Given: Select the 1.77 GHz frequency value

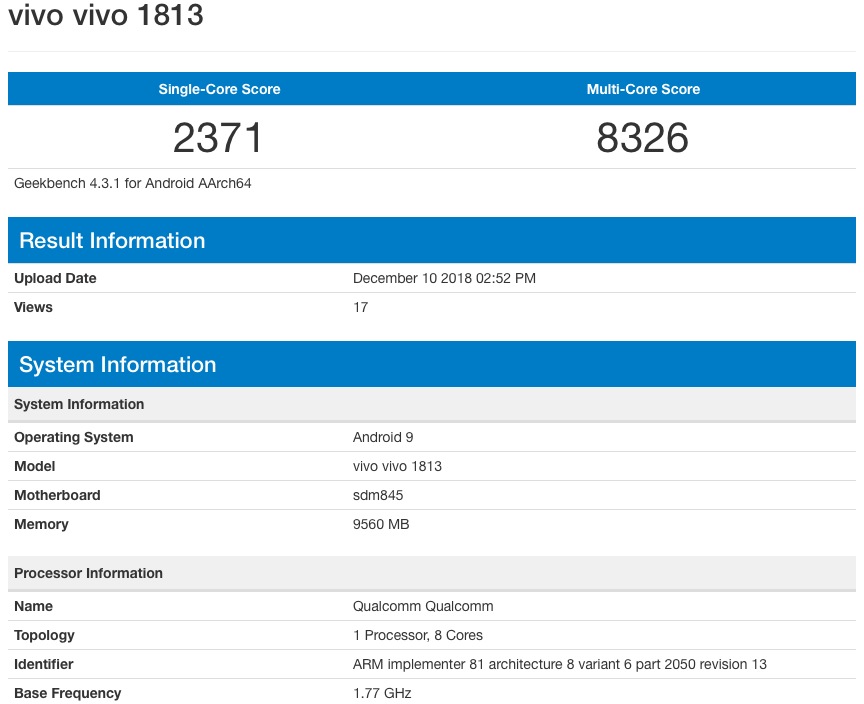Looking at the screenshot, I should pyautogui.click(x=382, y=694).
